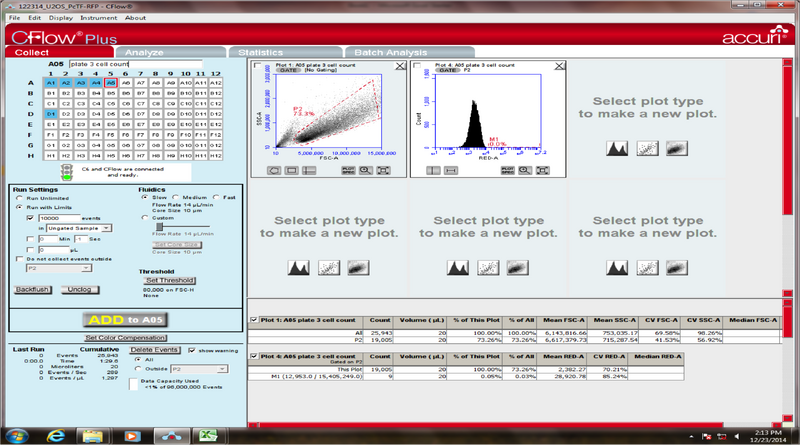Select Outside option for Delete Events

[138, 368]
